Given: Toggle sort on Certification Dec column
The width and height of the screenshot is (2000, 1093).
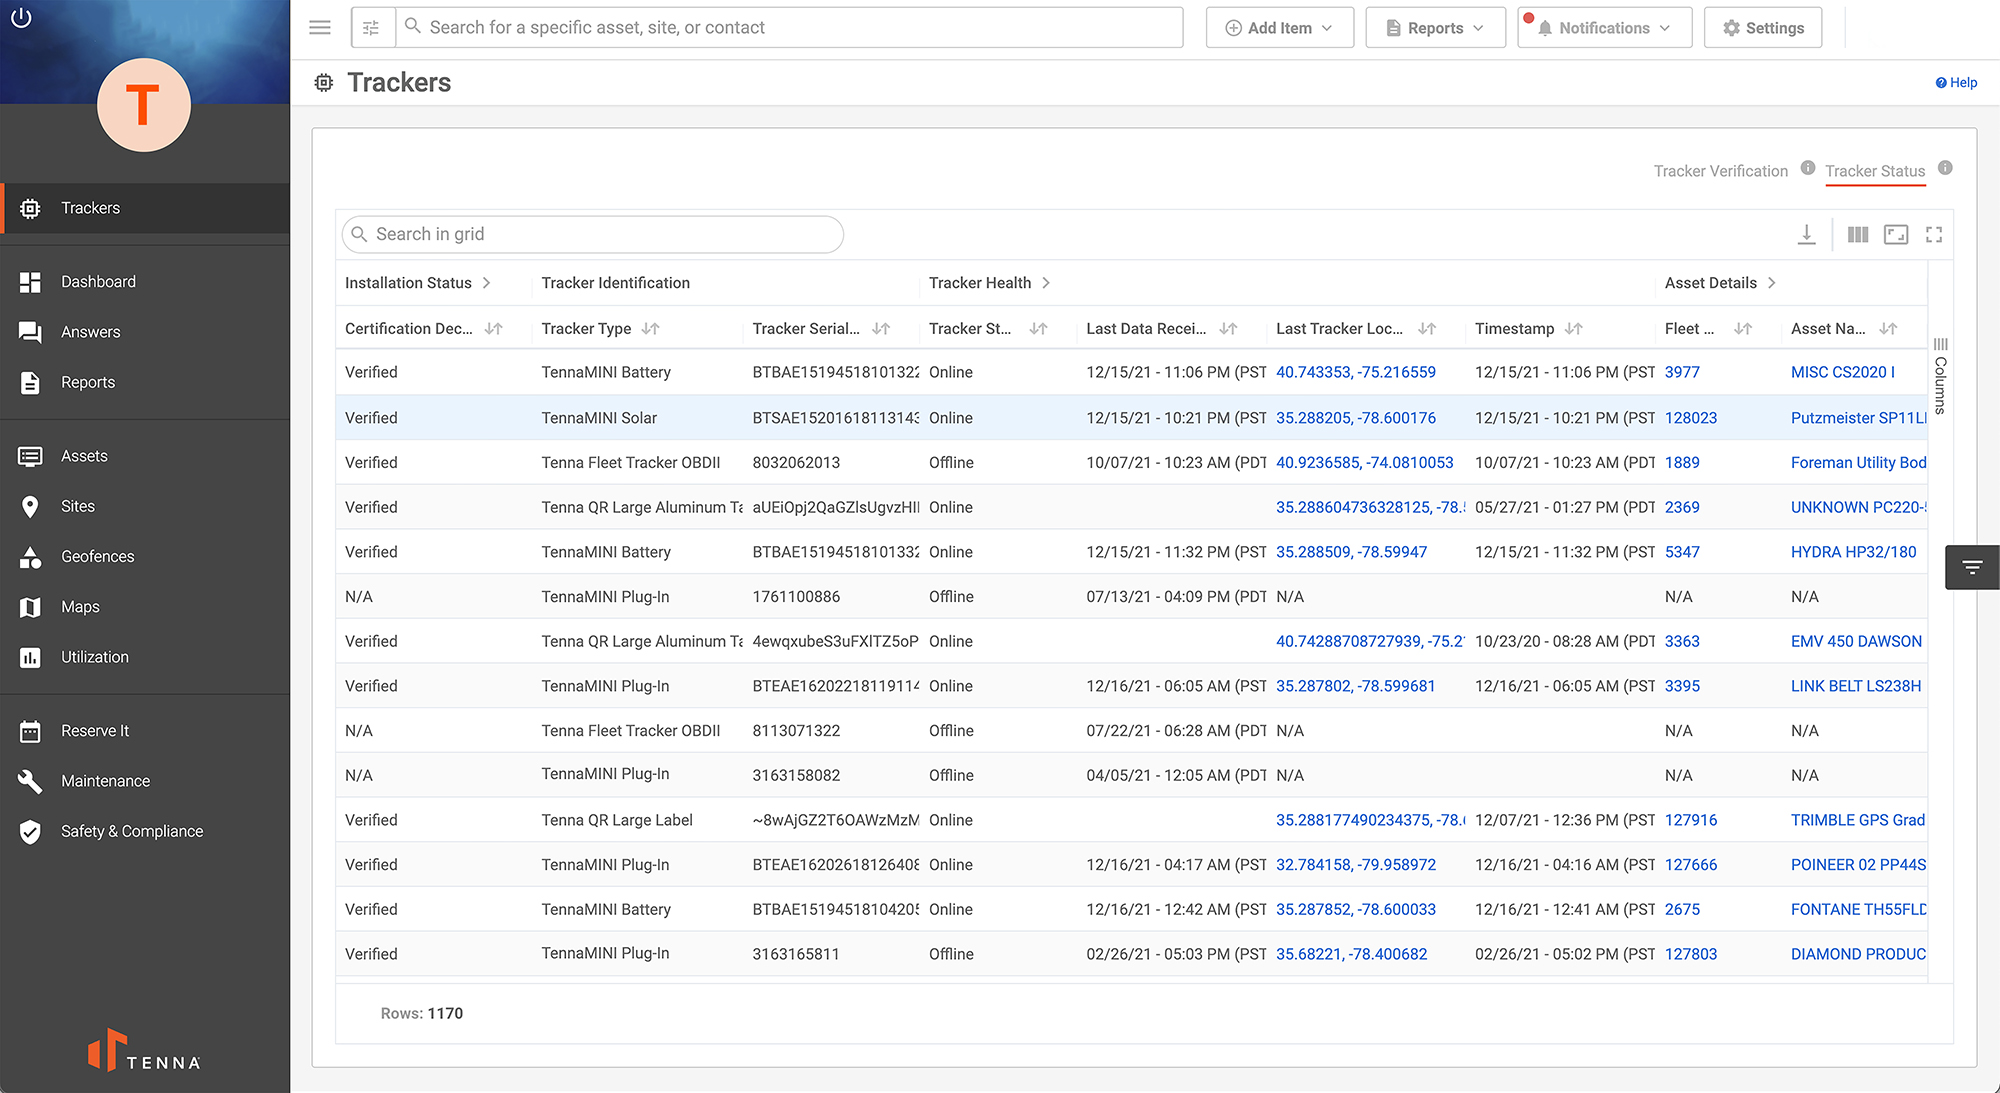Looking at the screenshot, I should pyautogui.click(x=493, y=328).
